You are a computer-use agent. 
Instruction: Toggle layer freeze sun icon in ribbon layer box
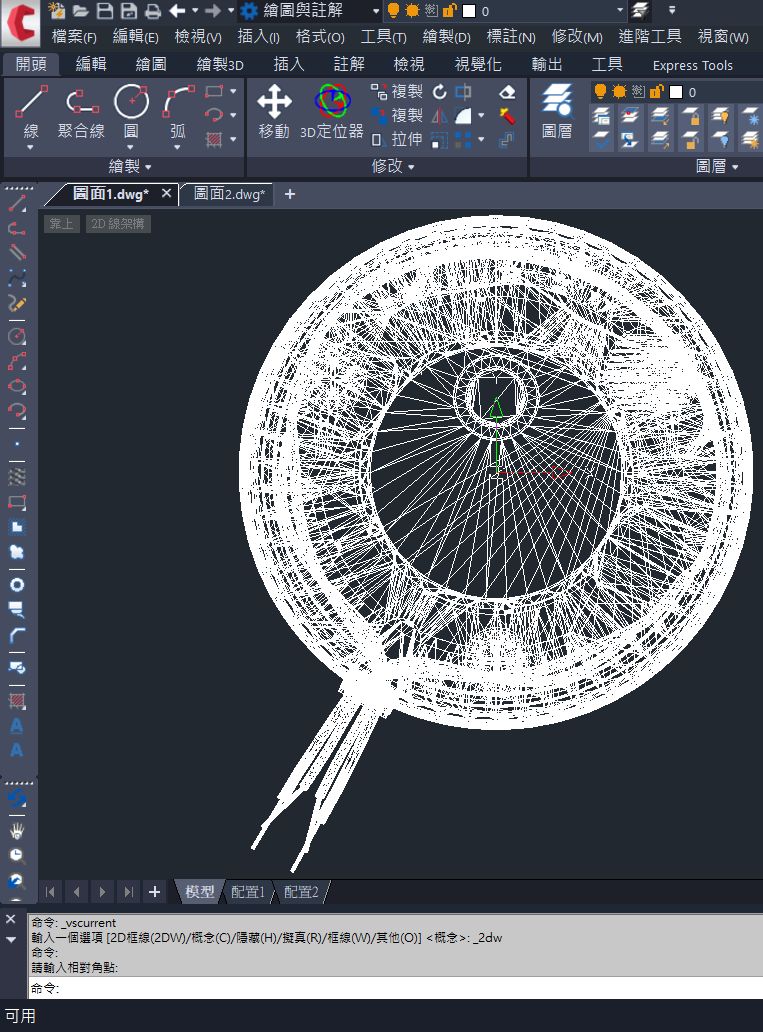pyautogui.click(x=619, y=91)
